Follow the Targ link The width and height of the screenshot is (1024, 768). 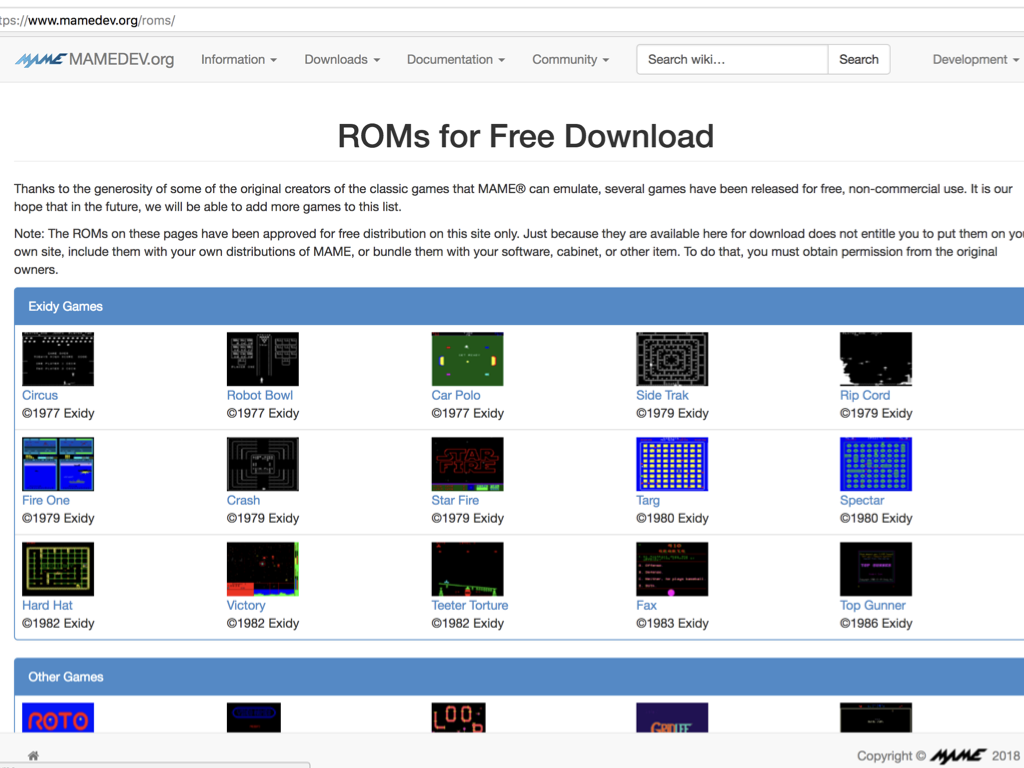click(648, 500)
